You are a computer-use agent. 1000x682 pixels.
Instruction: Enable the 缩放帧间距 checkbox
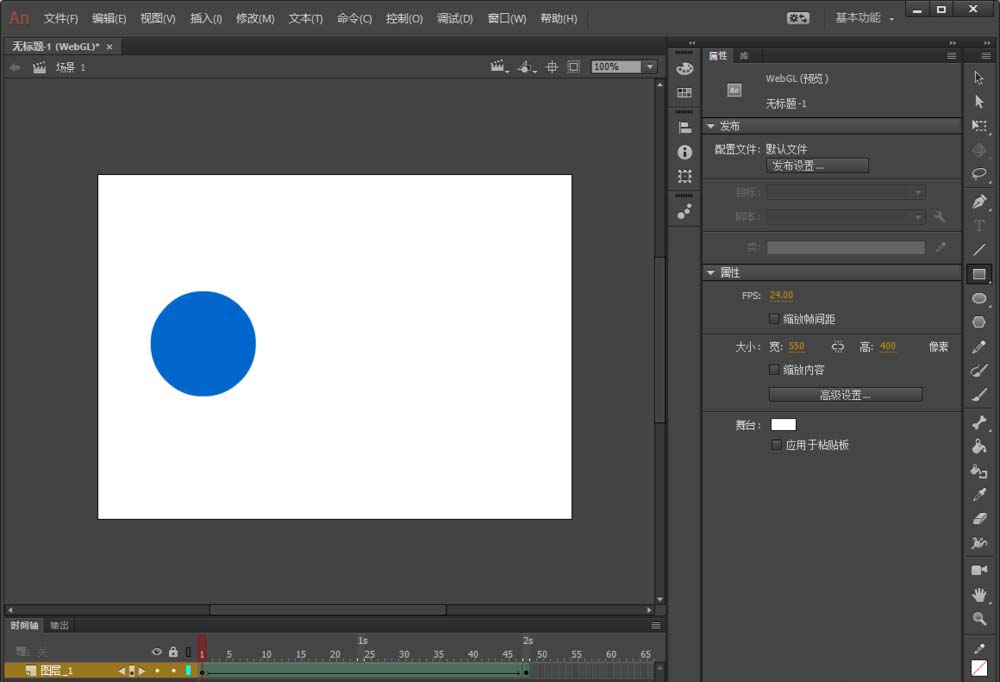pos(774,319)
